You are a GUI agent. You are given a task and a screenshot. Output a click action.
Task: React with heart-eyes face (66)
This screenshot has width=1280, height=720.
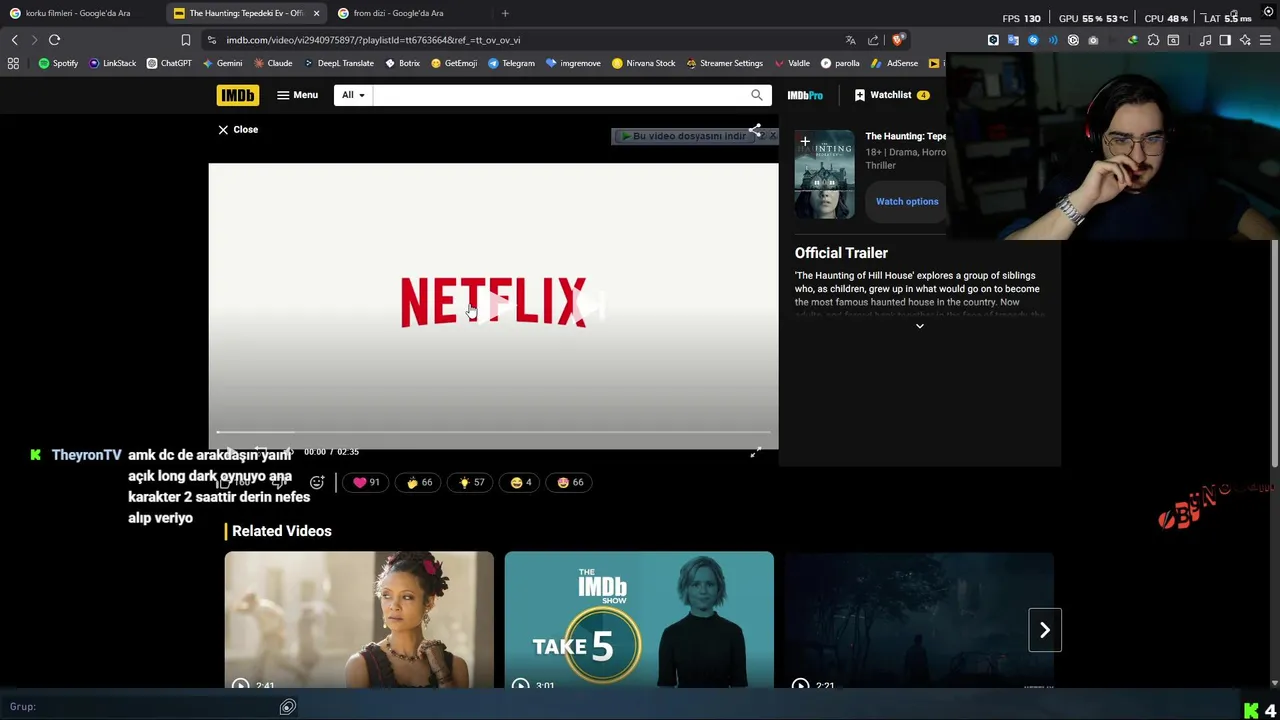(x=570, y=482)
